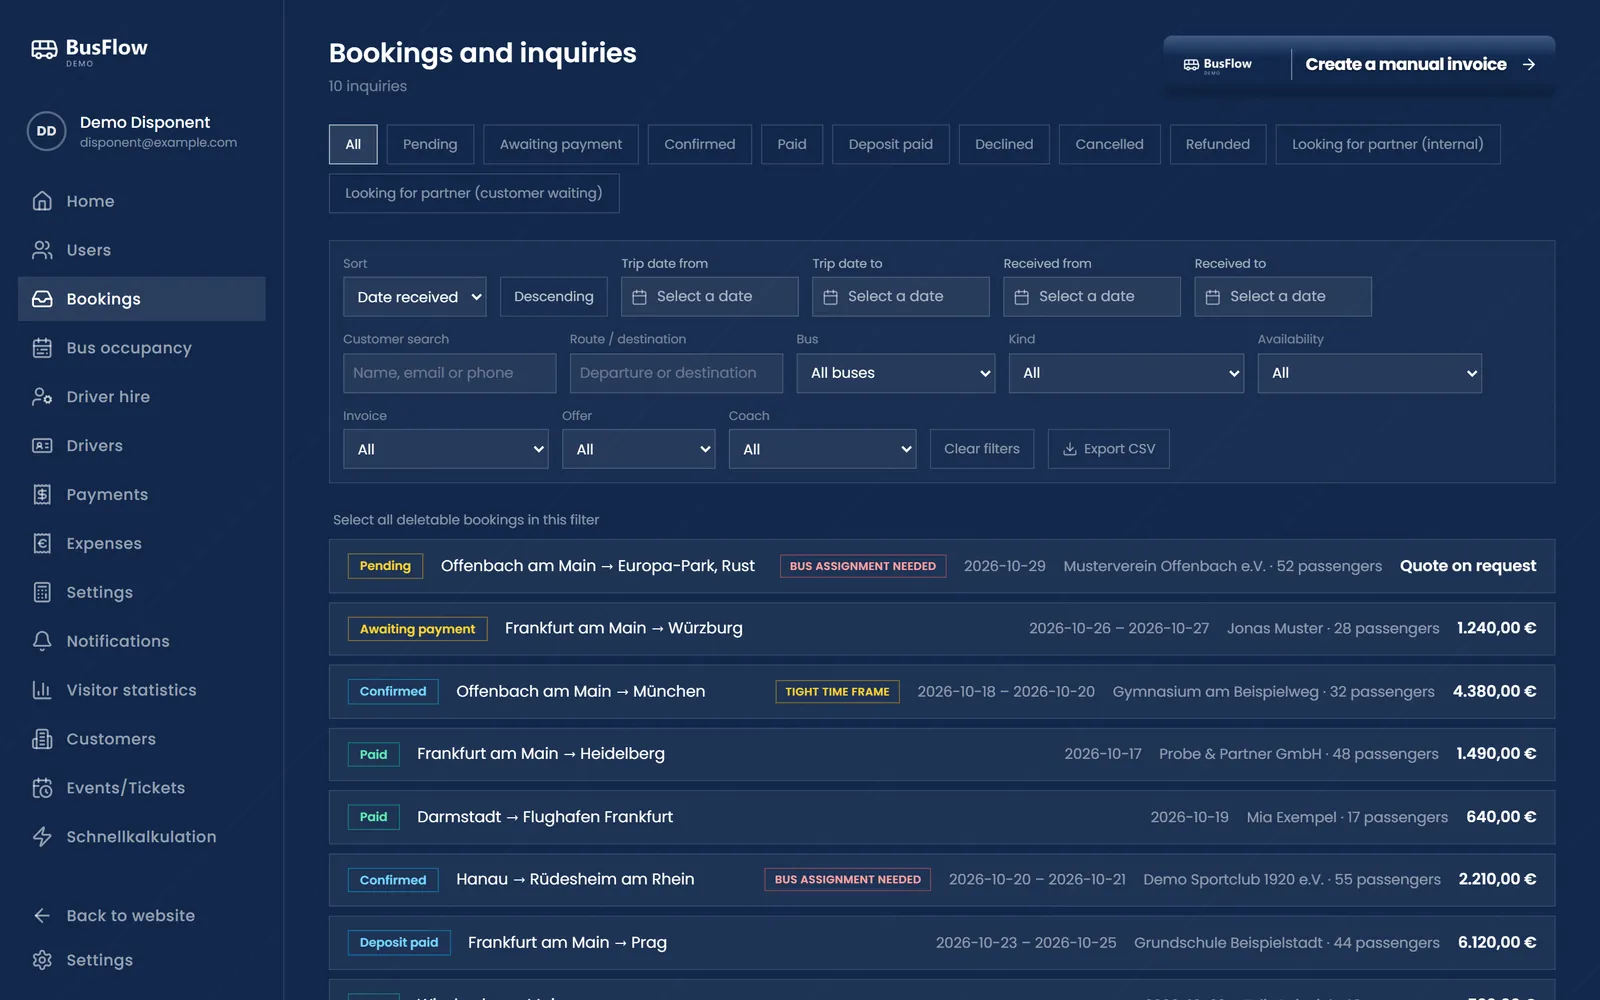Open Frankfurt am Main → Würzburg booking
Screen dimensions: 1600x1000
(x=942, y=629)
